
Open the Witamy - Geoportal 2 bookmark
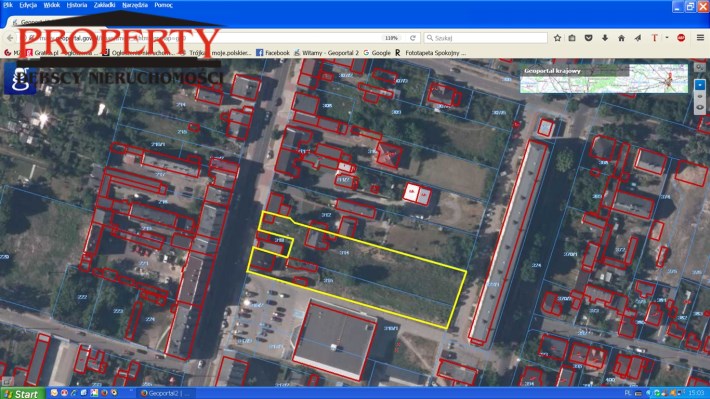(x=326, y=53)
